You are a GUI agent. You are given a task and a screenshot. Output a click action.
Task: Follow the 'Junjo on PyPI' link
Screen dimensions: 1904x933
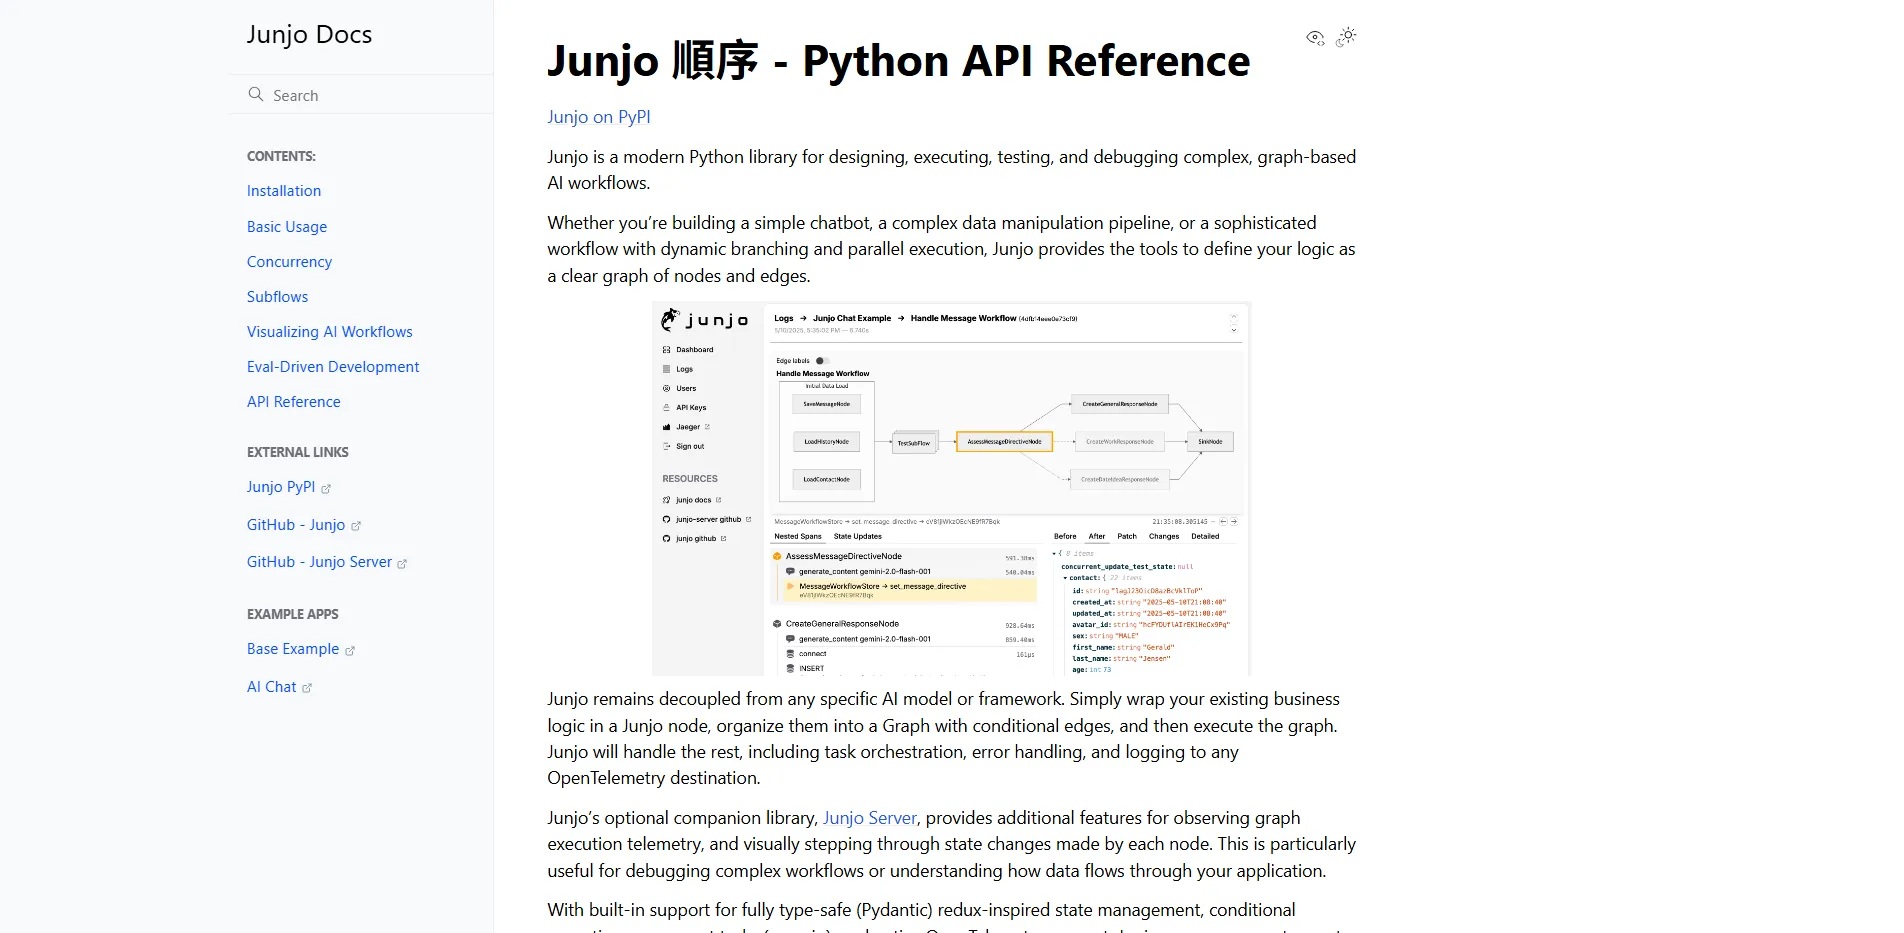[x=598, y=117]
